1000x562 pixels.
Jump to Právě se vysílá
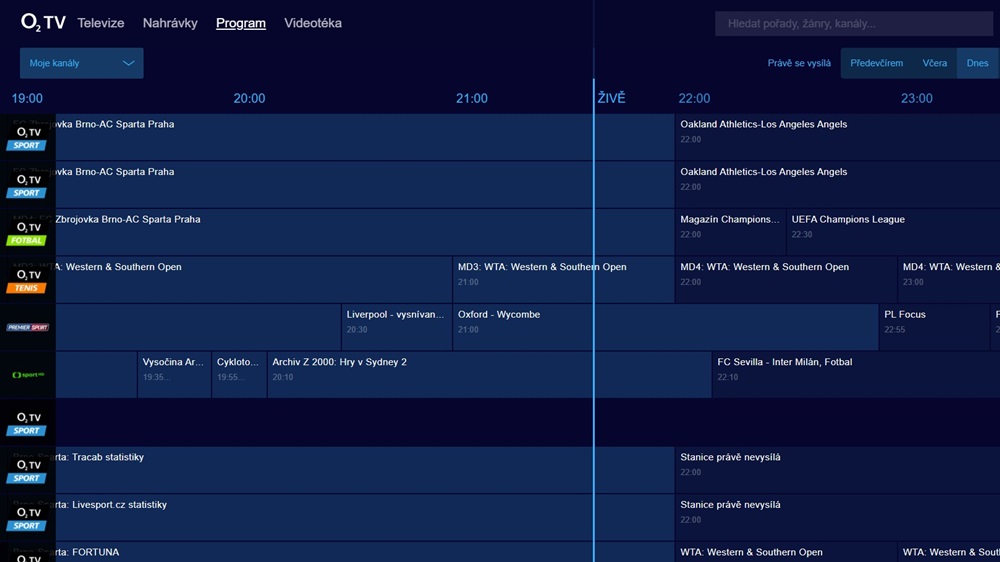(799, 63)
